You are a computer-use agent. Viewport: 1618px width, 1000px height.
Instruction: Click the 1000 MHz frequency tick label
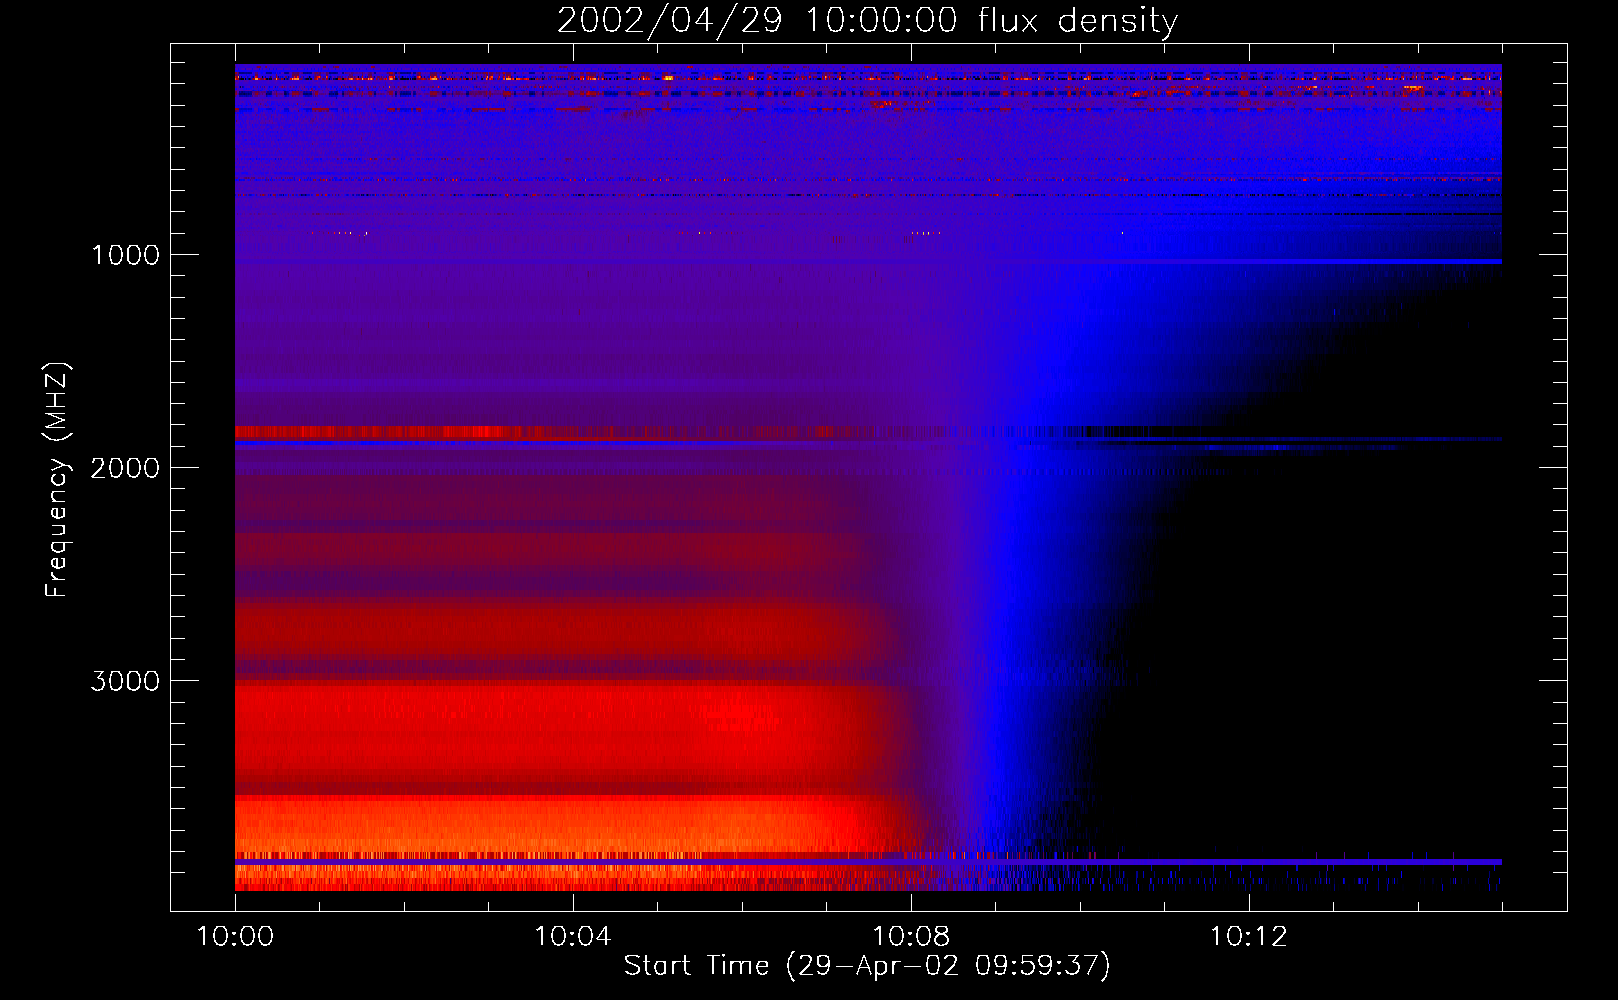point(125,255)
